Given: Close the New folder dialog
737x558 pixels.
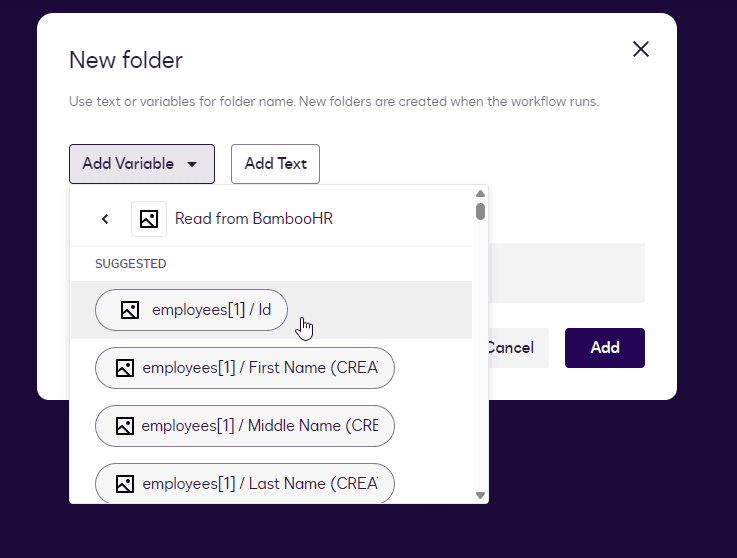Looking at the screenshot, I should tap(641, 49).
